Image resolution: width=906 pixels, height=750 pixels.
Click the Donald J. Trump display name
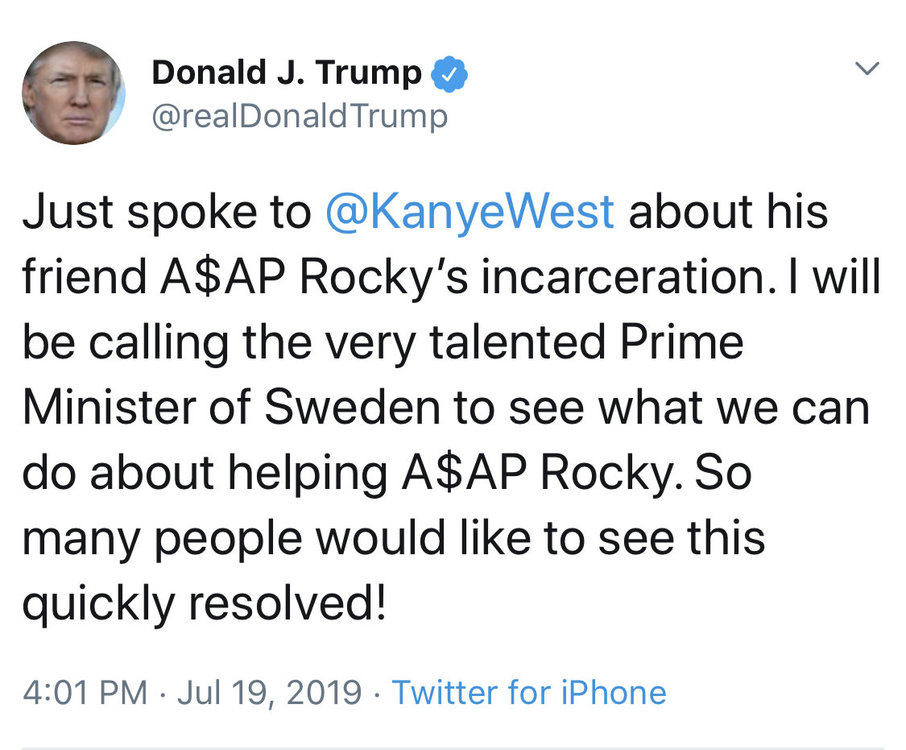287,73
